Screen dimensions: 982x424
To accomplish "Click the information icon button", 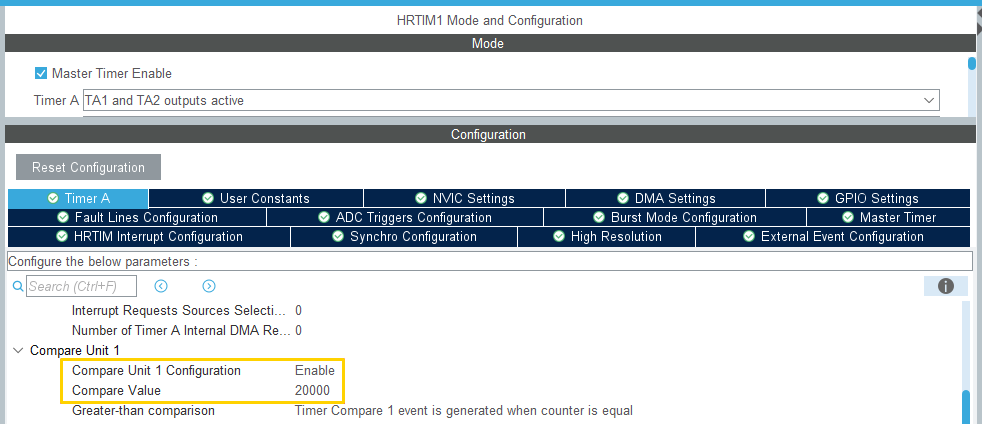I will (946, 286).
